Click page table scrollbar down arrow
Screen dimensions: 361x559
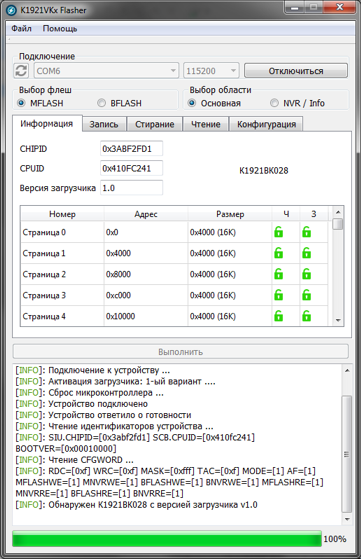(x=338, y=320)
